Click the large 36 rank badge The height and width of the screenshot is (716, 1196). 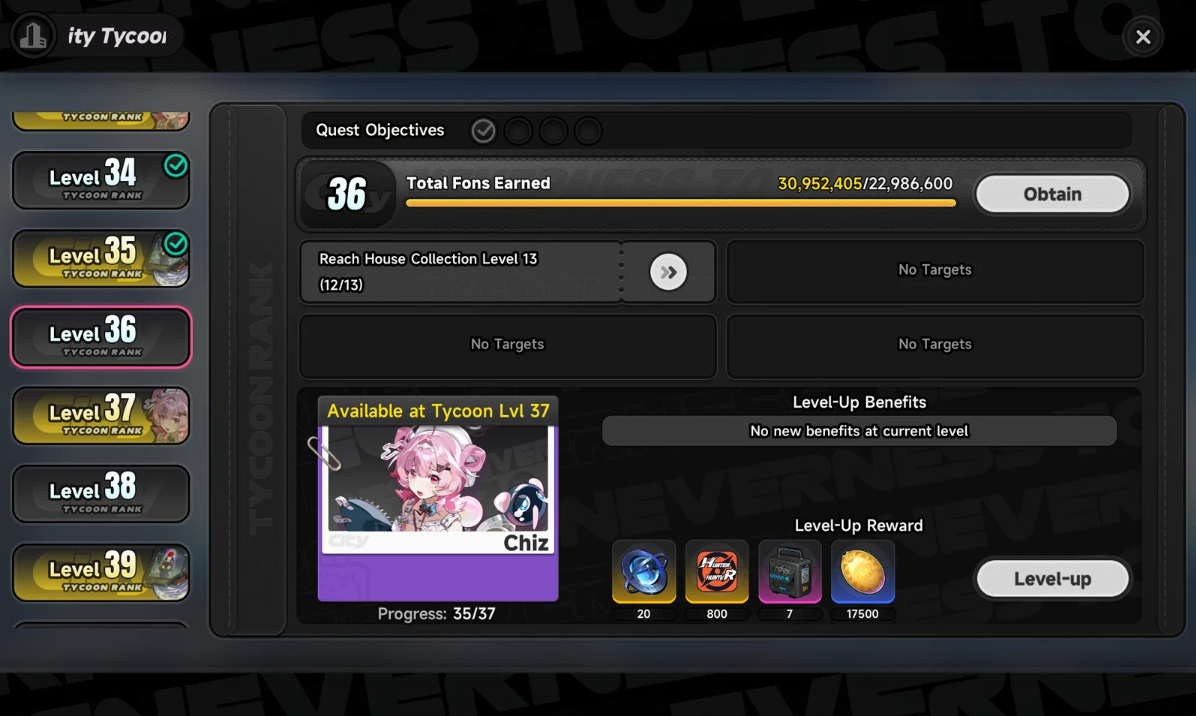click(347, 194)
